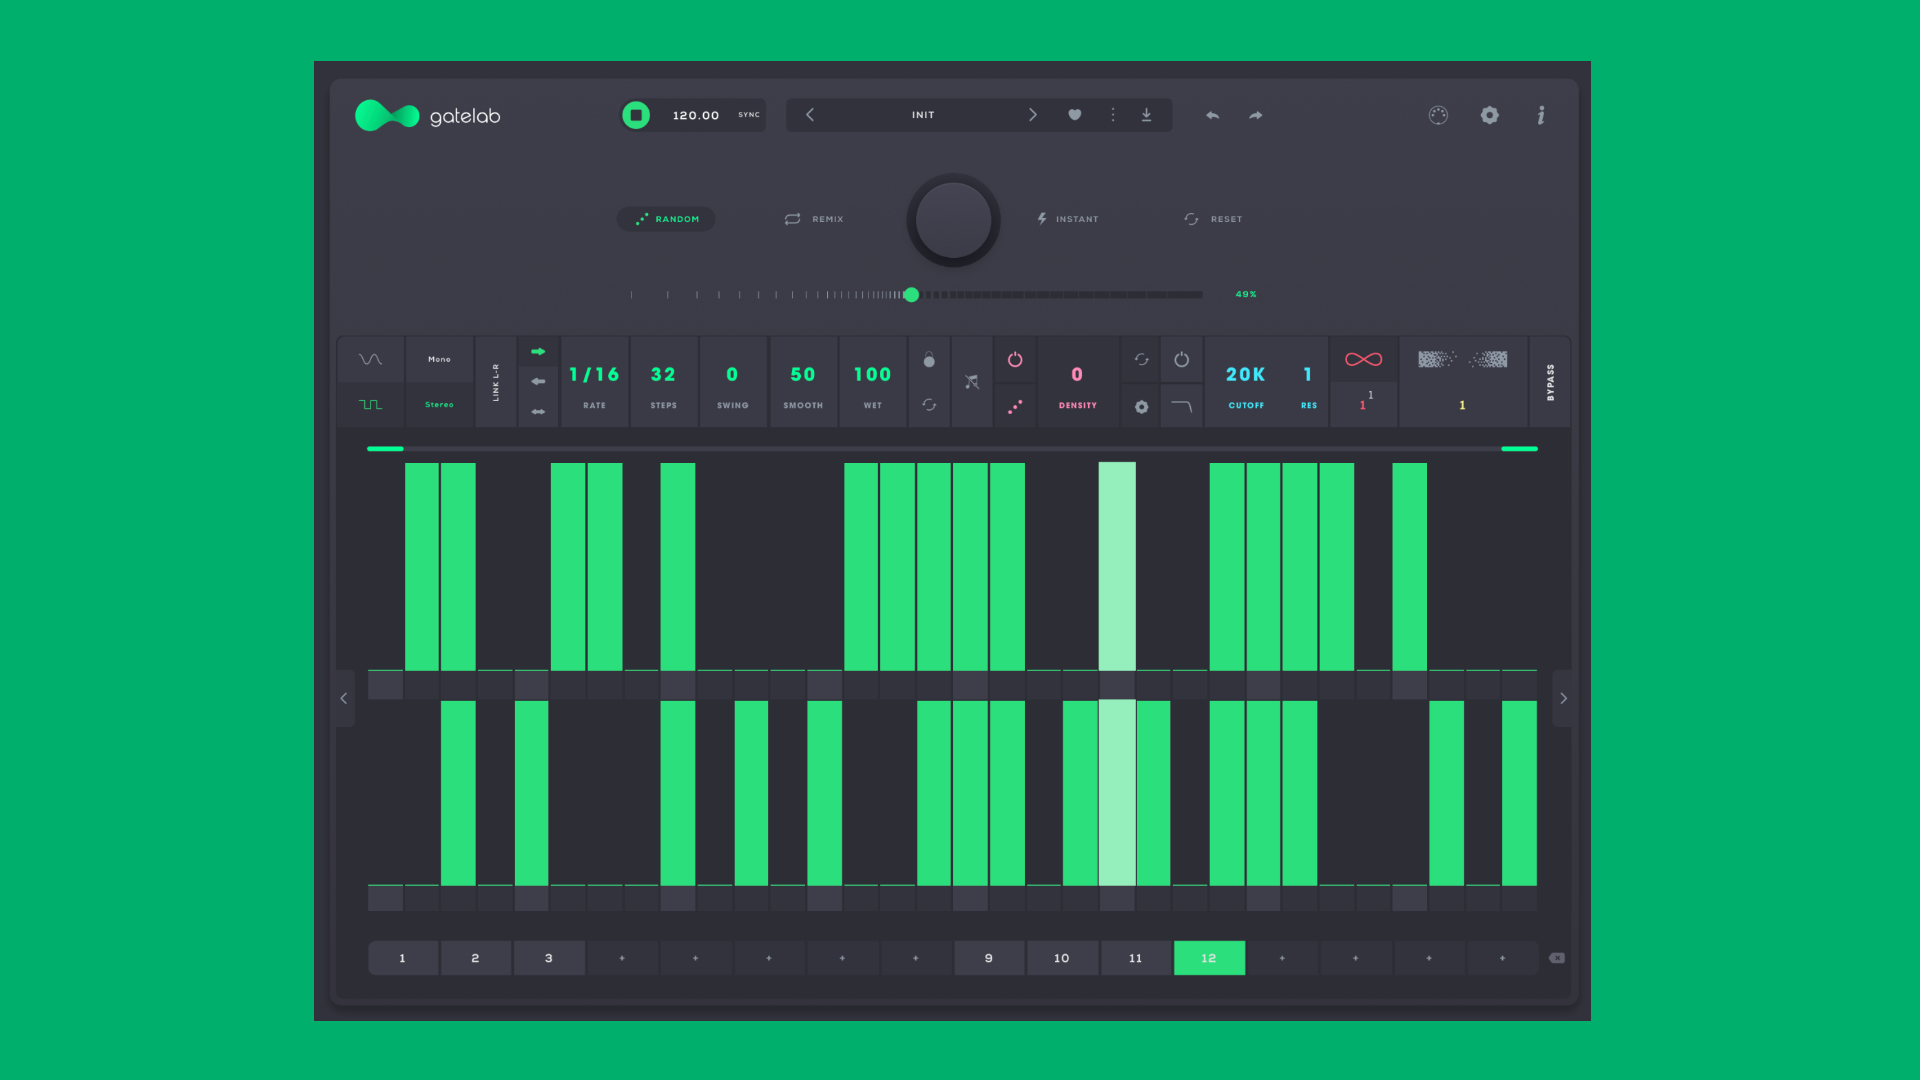The image size is (1920, 1080).
Task: Click the redo arrow icon
Action: [x=1256, y=116]
